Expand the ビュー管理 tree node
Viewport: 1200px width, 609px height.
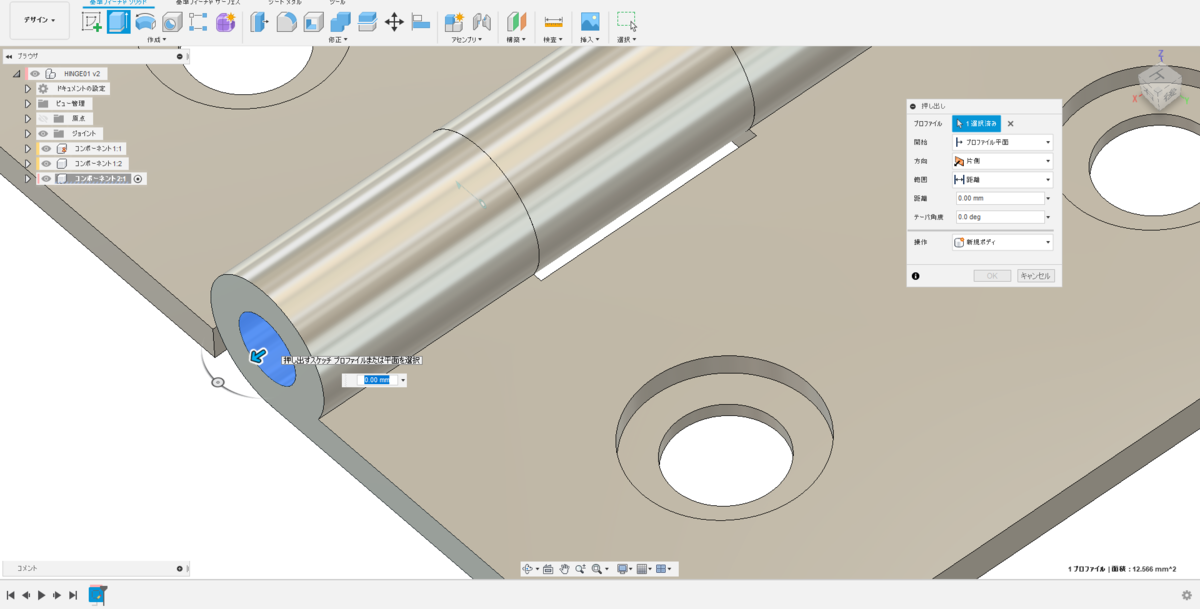(x=28, y=103)
